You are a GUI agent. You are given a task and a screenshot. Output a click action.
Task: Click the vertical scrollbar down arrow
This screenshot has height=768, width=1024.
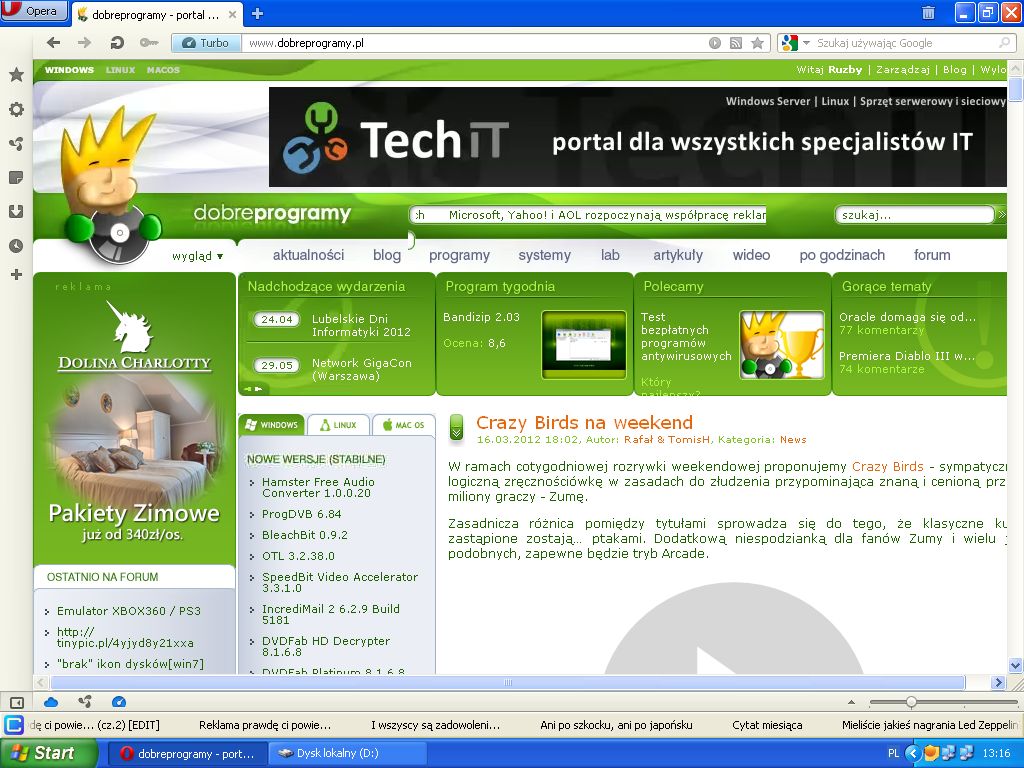pos(1016,665)
